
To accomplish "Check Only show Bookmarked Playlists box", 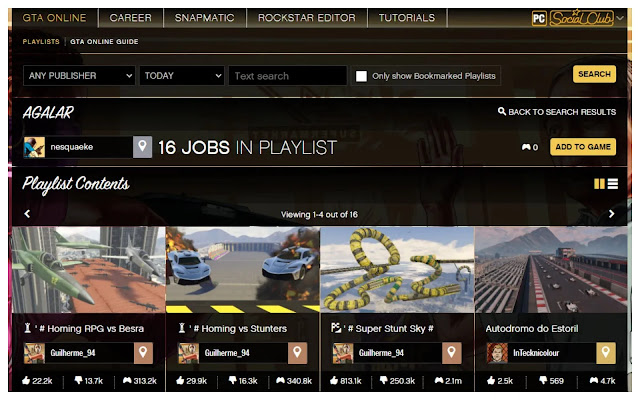I will 361,76.
